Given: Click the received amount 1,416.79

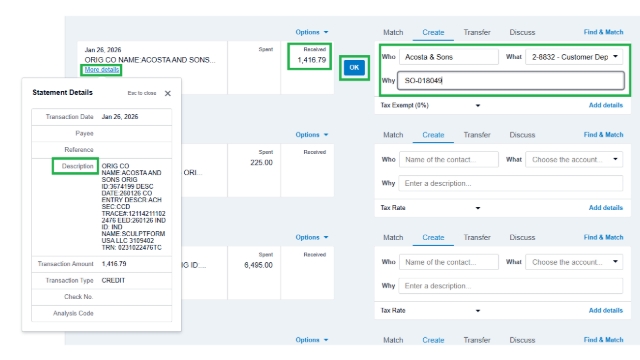Looking at the screenshot, I should pos(311,60).
